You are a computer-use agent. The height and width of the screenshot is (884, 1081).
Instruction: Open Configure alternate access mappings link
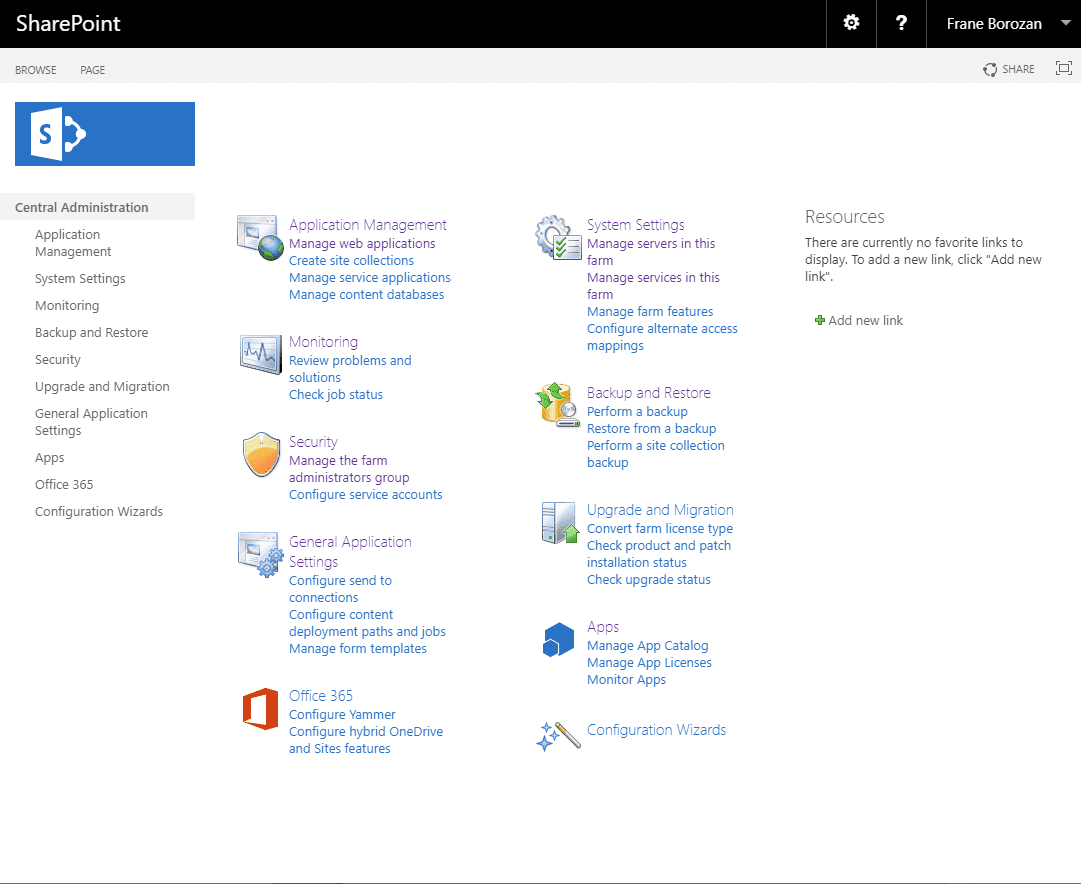[x=662, y=337]
